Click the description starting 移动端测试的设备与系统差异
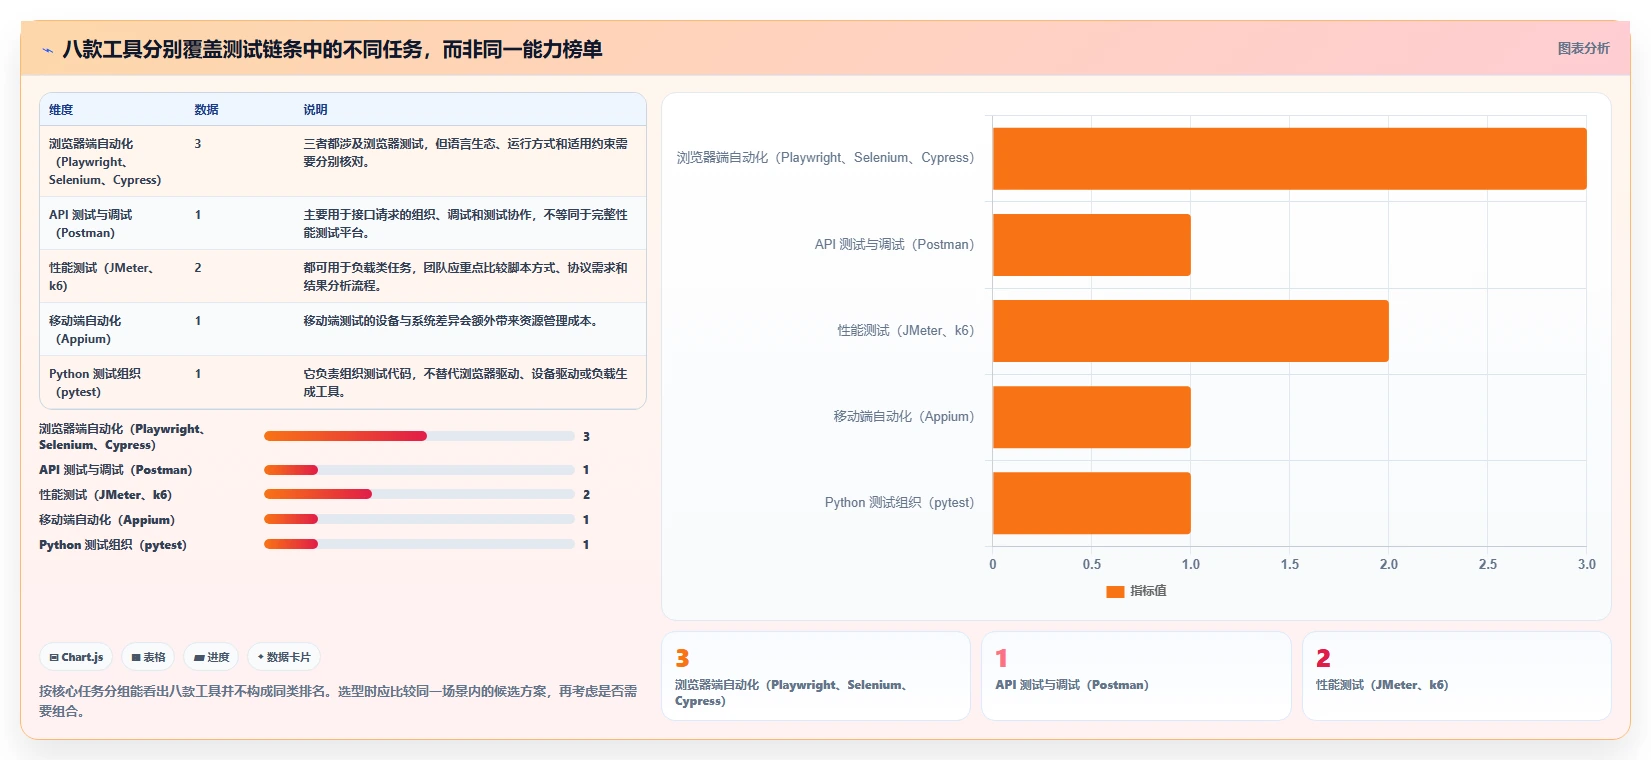This screenshot has width=1651, height=760. pyautogui.click(x=450, y=321)
